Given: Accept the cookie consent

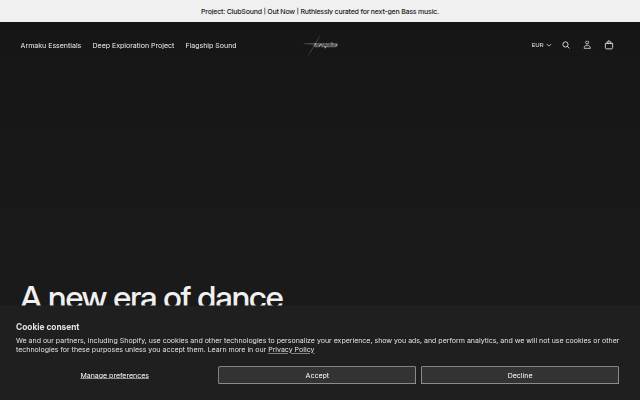Looking at the screenshot, I should 317,375.
